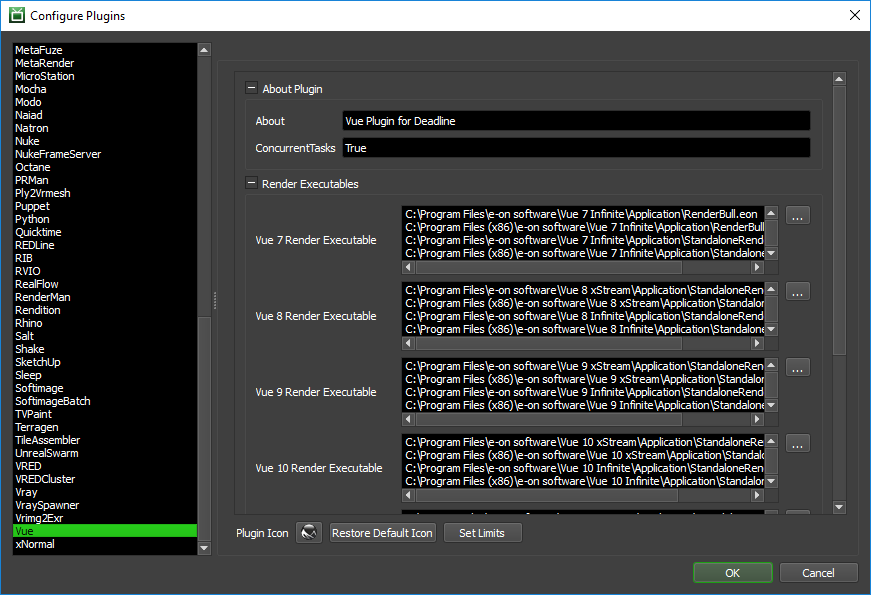Select NukeFrameServer in the plugin list
871x595 pixels.
pyautogui.click(x=105, y=154)
